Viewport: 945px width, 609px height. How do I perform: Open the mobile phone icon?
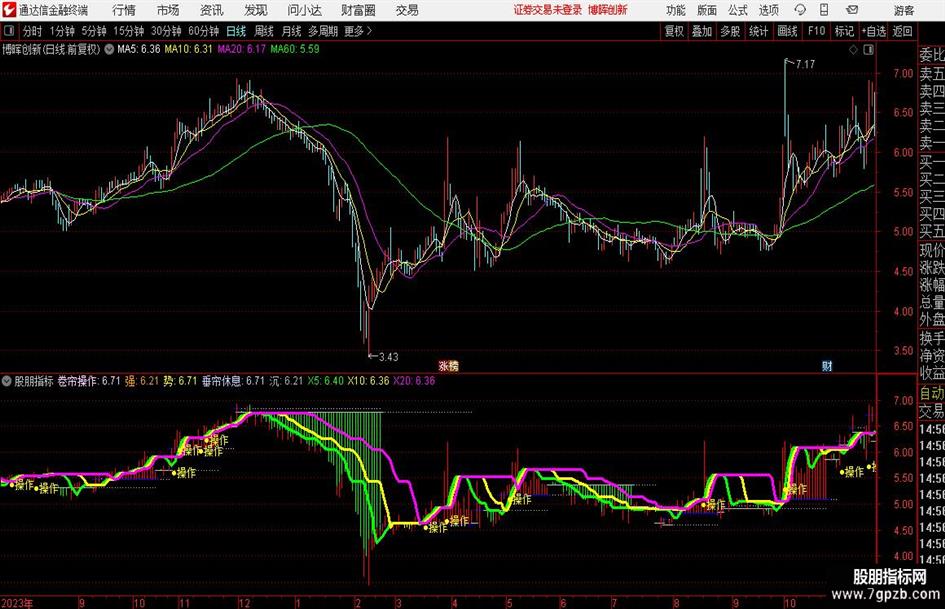824,10
